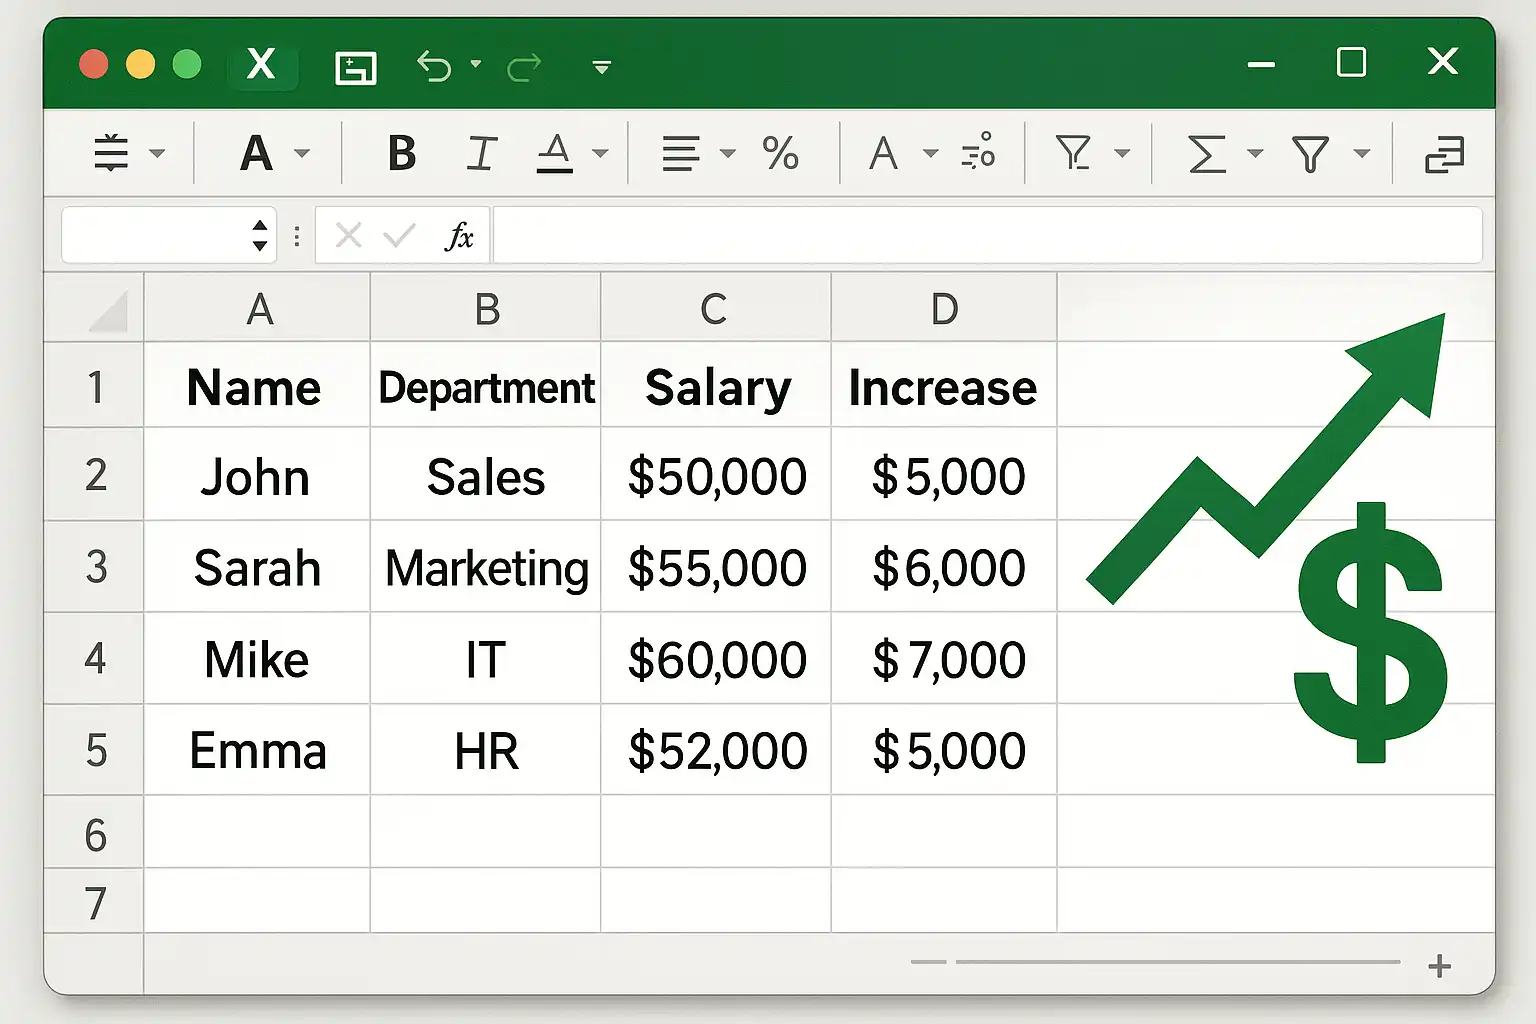Save the workbook using the save icon
The height and width of the screenshot is (1024, 1536).
tap(355, 67)
